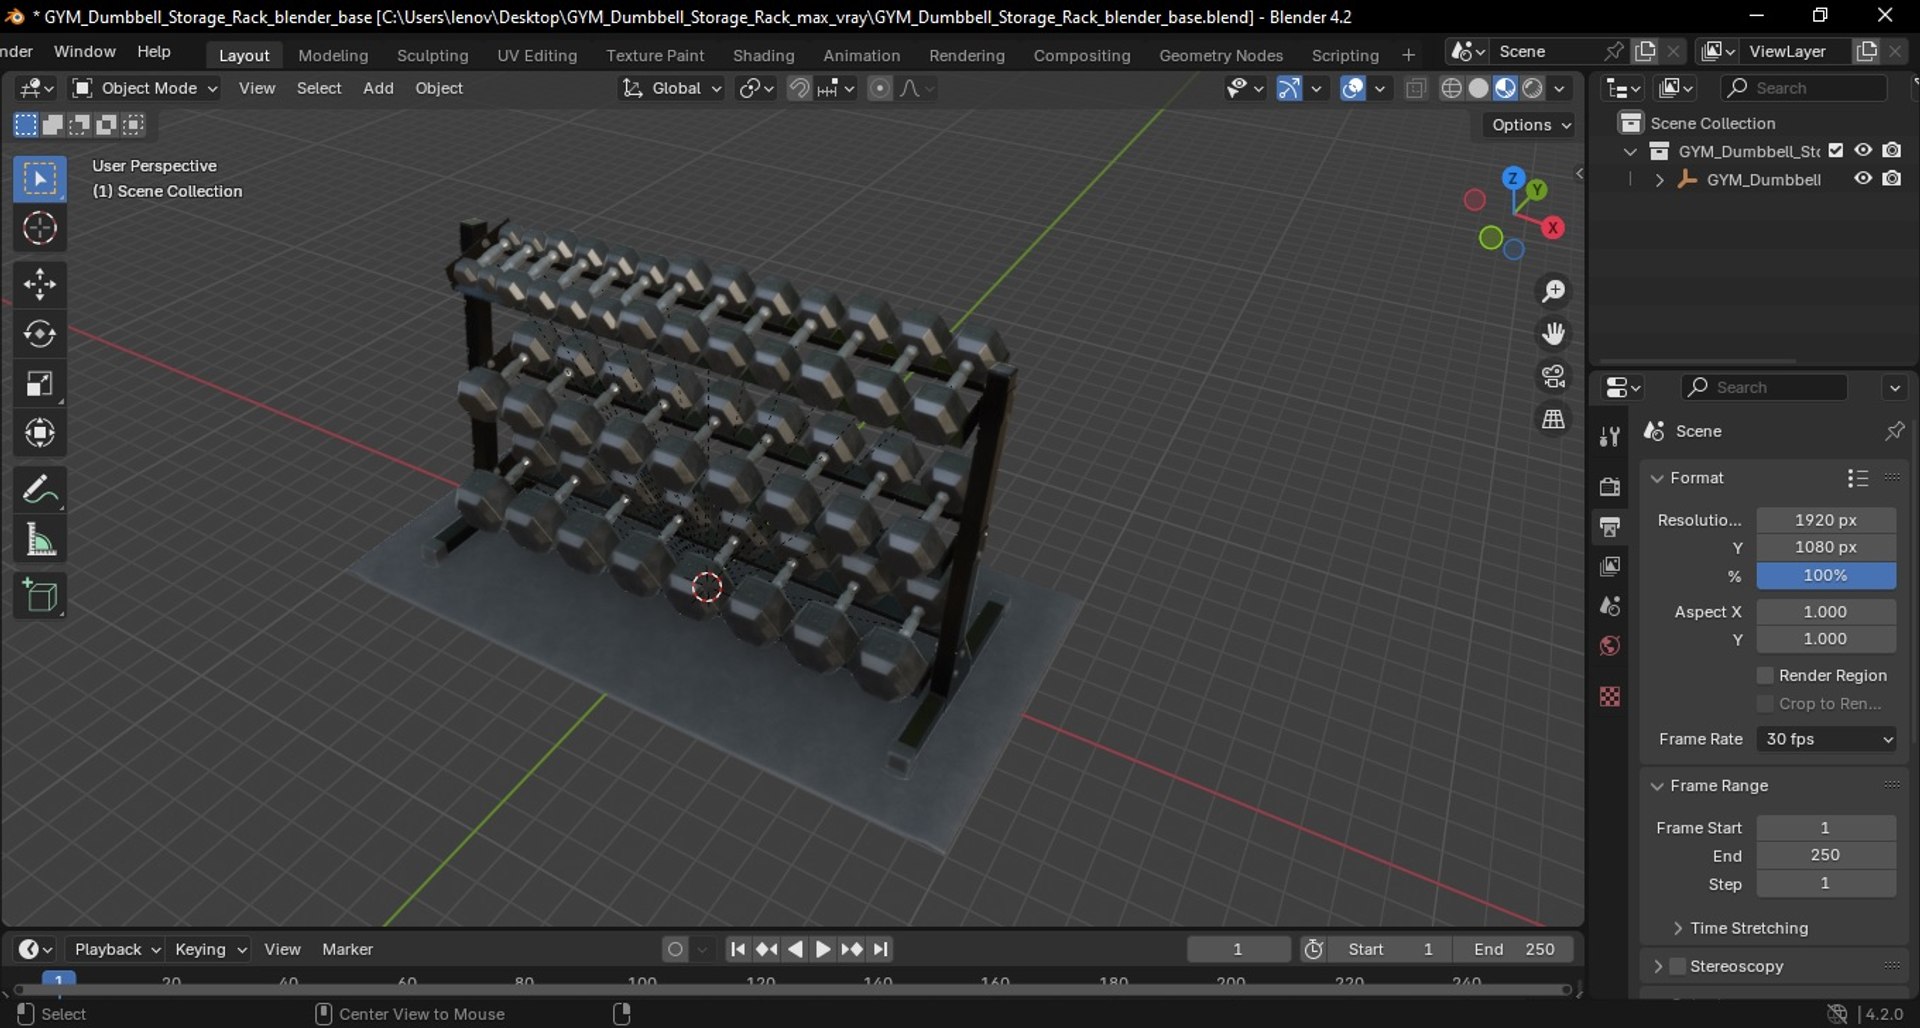
Task: Open the Help menu
Action: click(x=154, y=51)
